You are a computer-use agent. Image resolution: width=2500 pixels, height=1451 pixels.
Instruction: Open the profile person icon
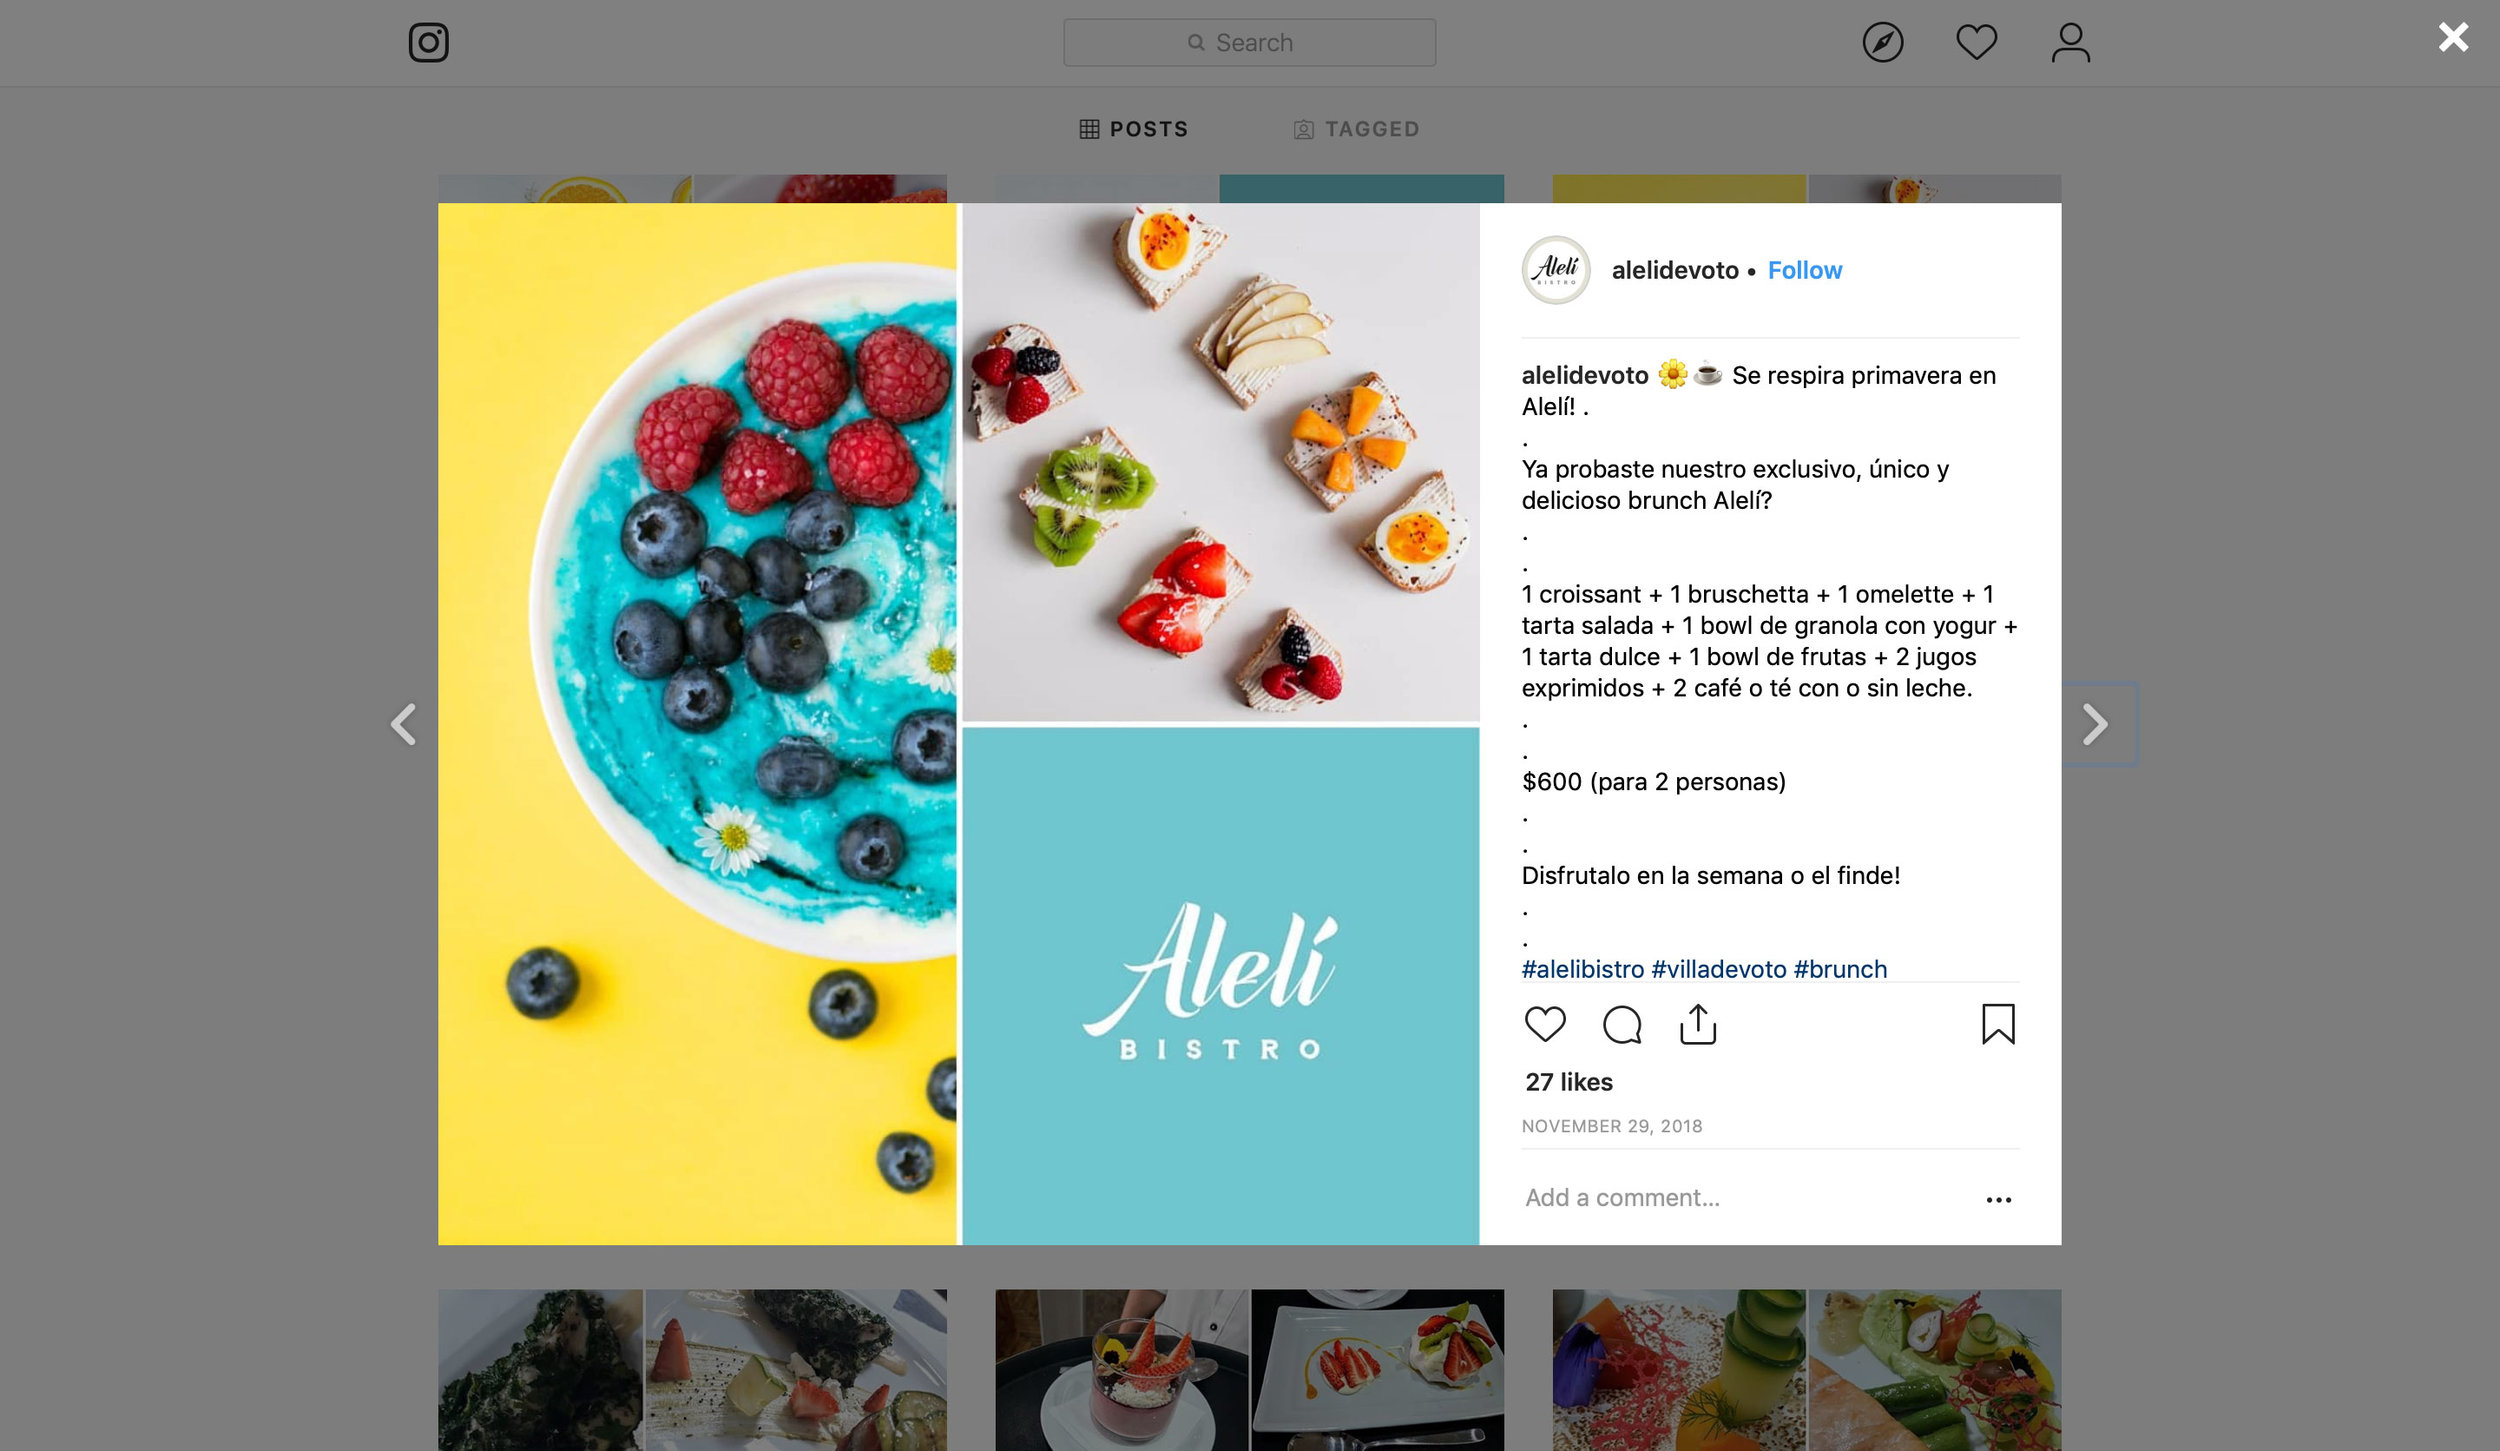point(2070,43)
